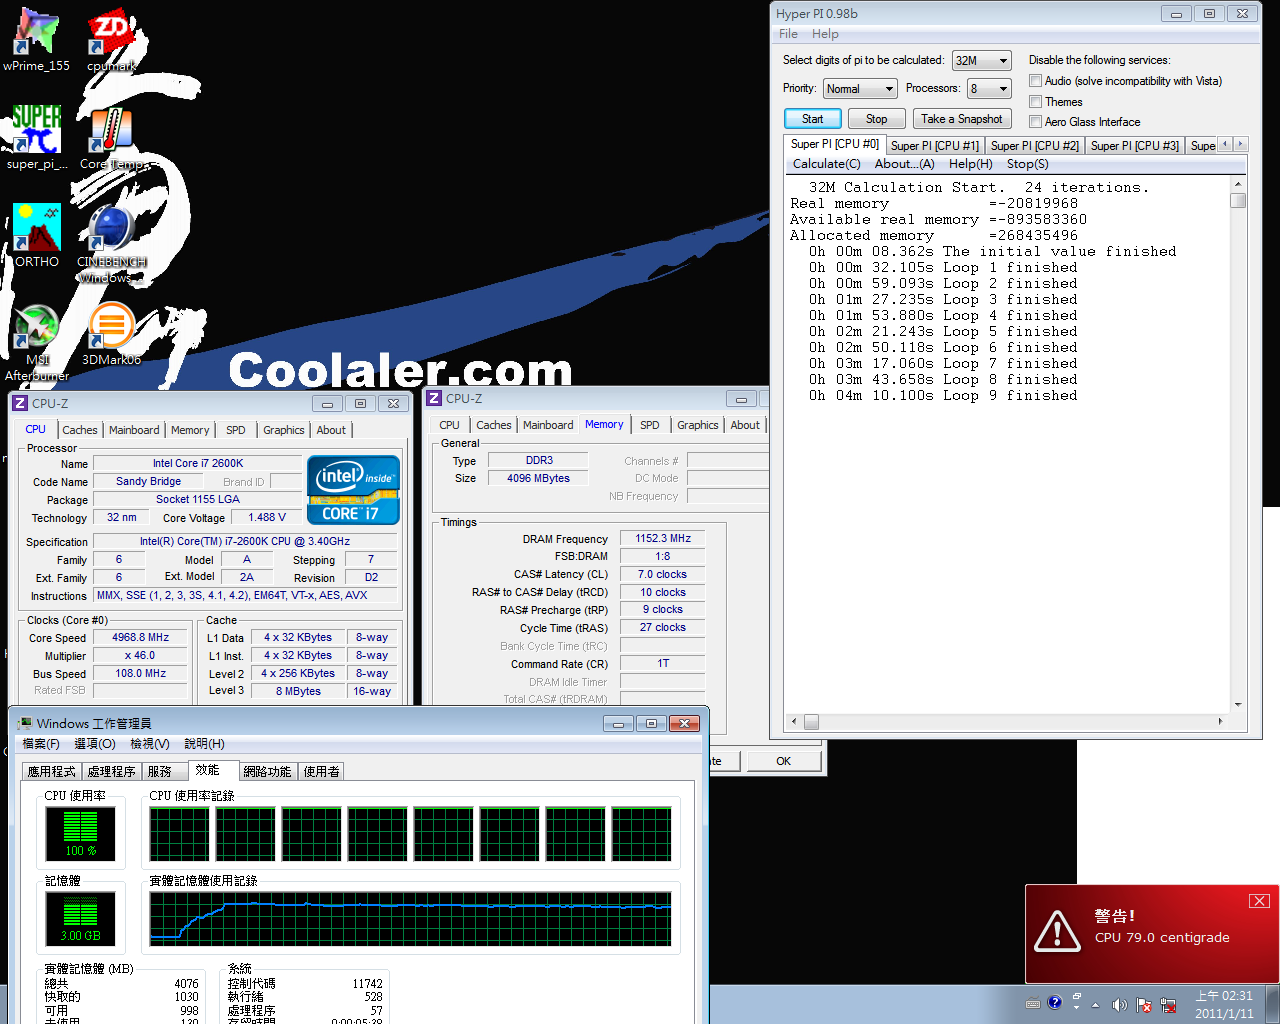Open the Calculate(C) menu
Screen dimensions: 1280x1024
[x=826, y=164]
